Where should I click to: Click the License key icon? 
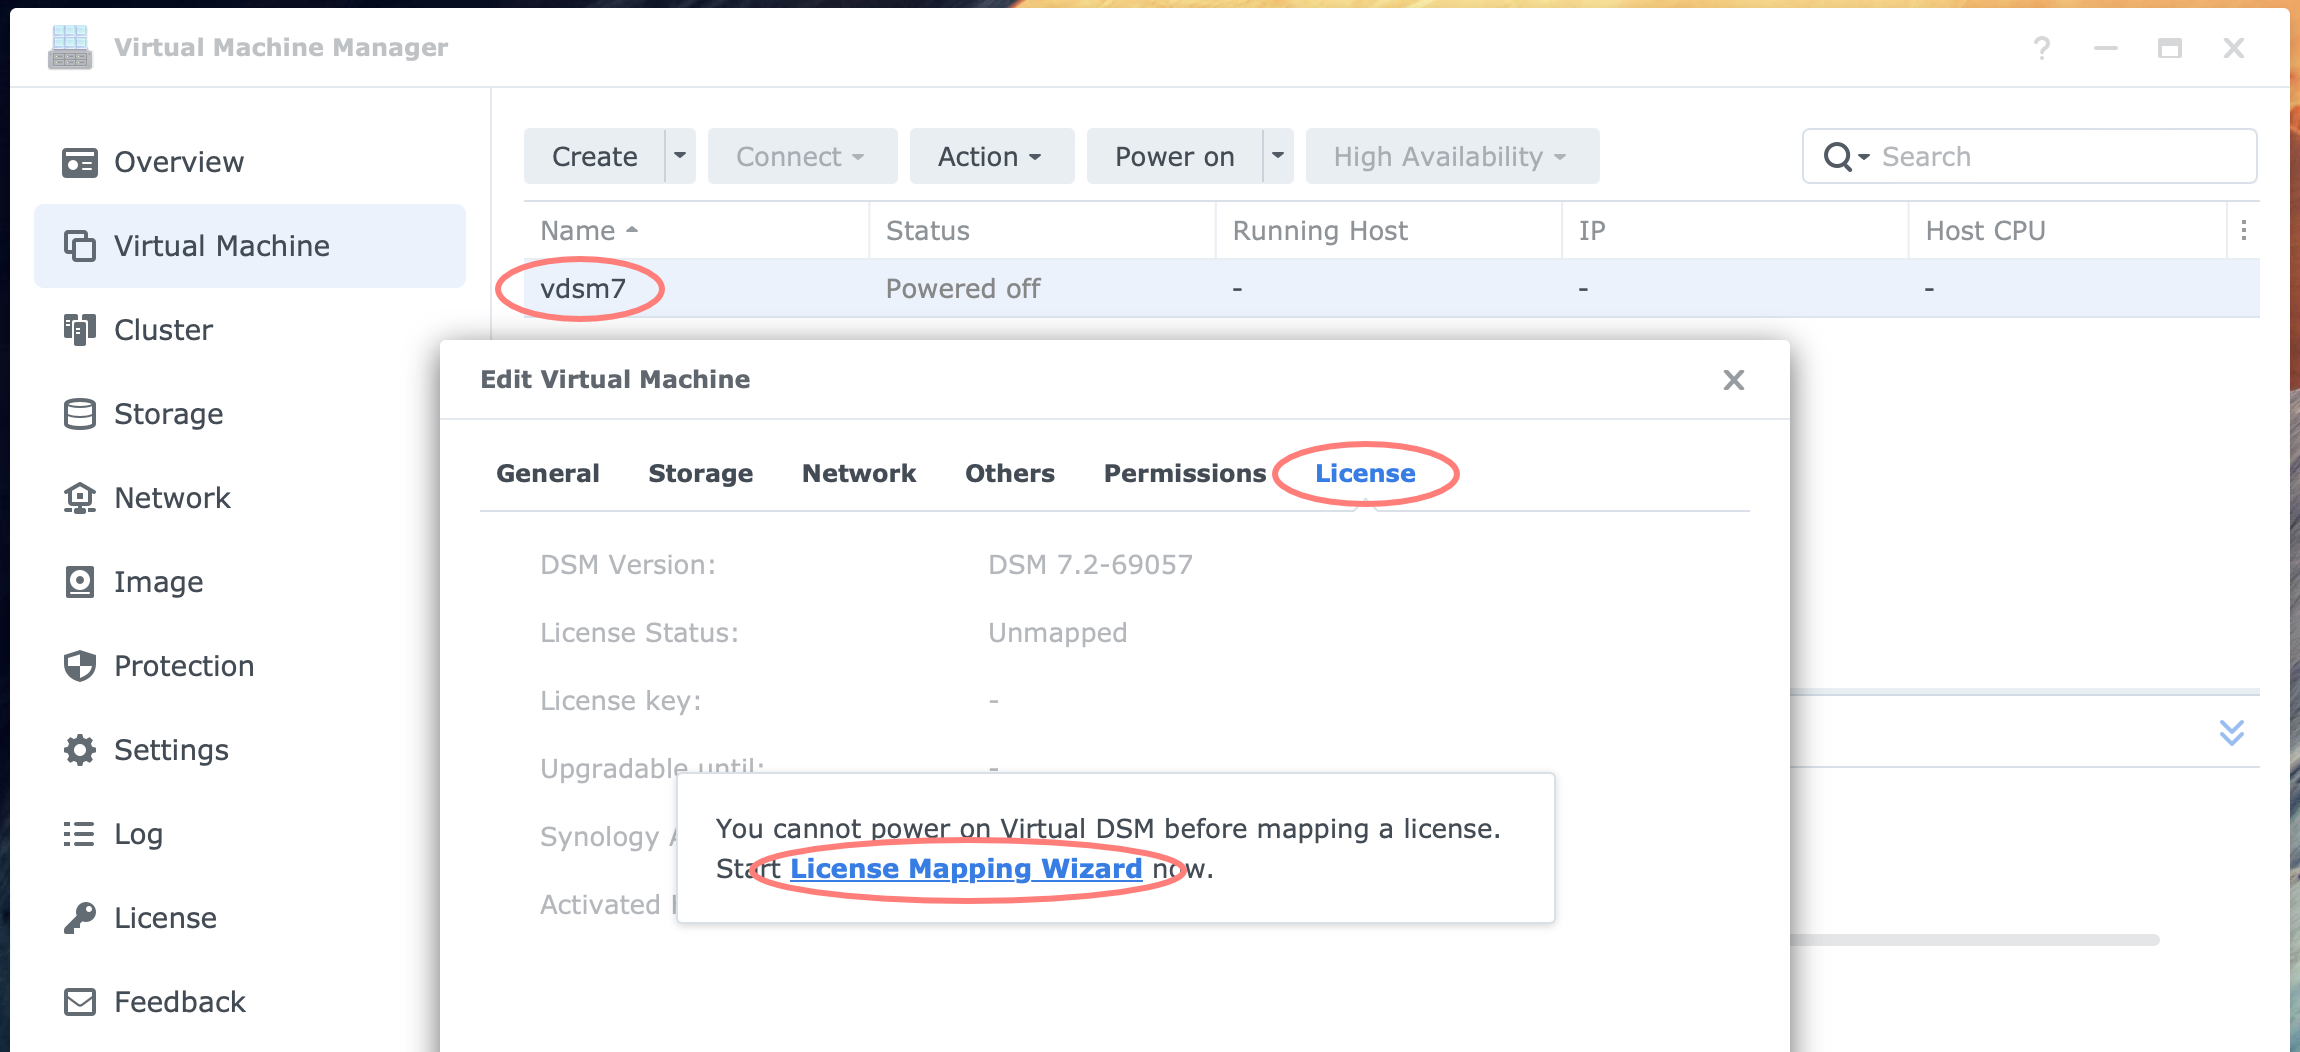(80, 918)
